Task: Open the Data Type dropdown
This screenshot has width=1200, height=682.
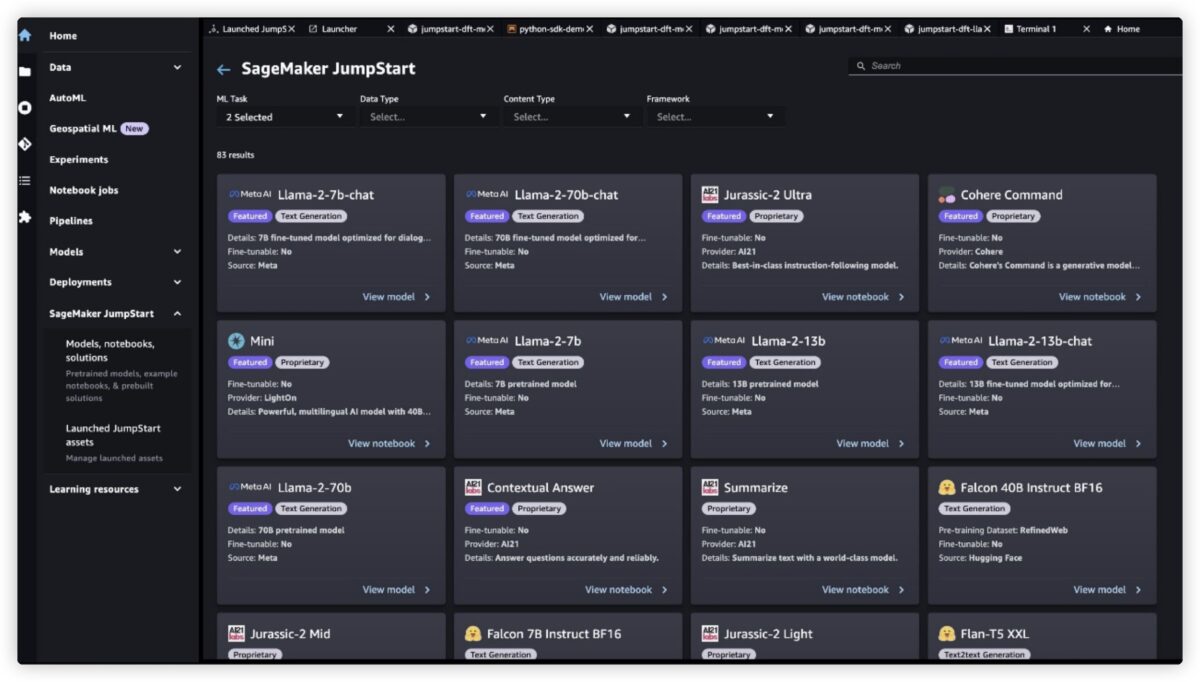Action: click(x=428, y=117)
